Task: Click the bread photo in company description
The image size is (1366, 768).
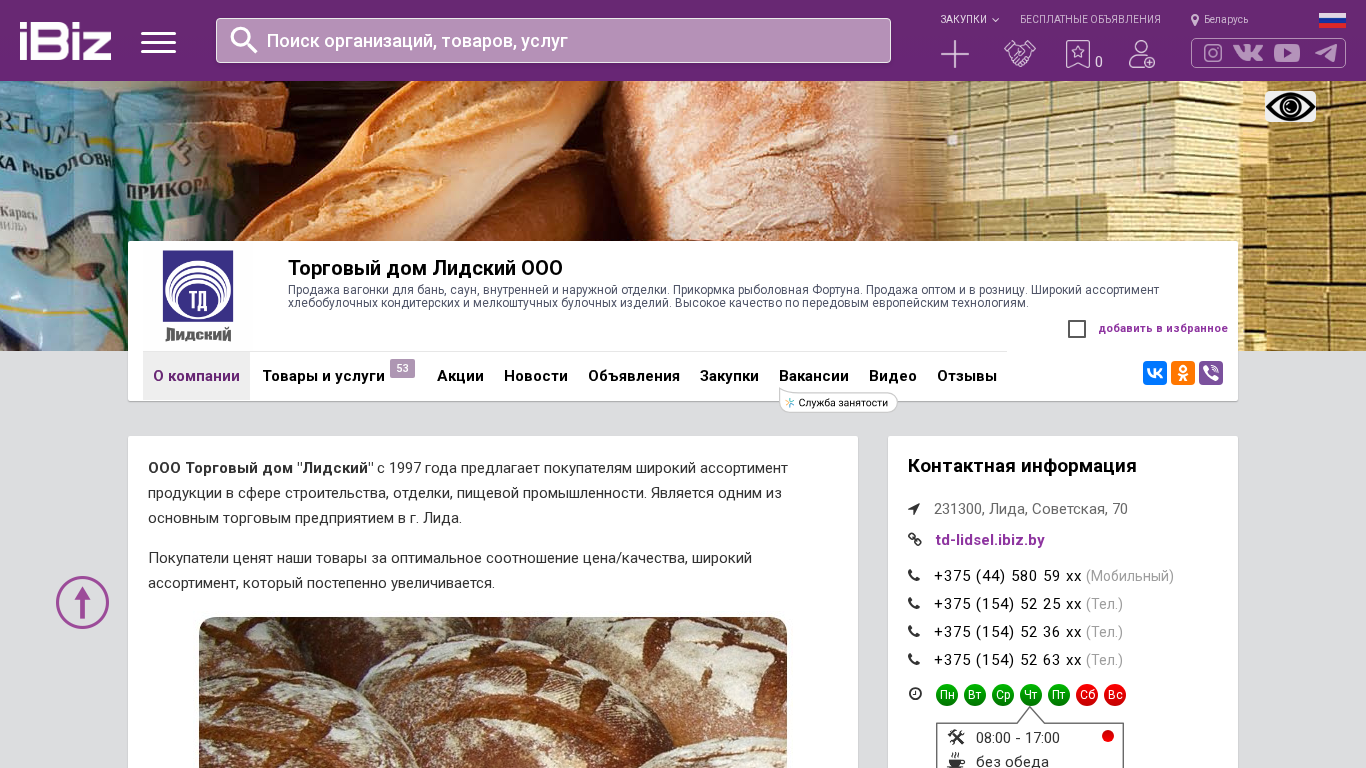Action: click(x=493, y=692)
